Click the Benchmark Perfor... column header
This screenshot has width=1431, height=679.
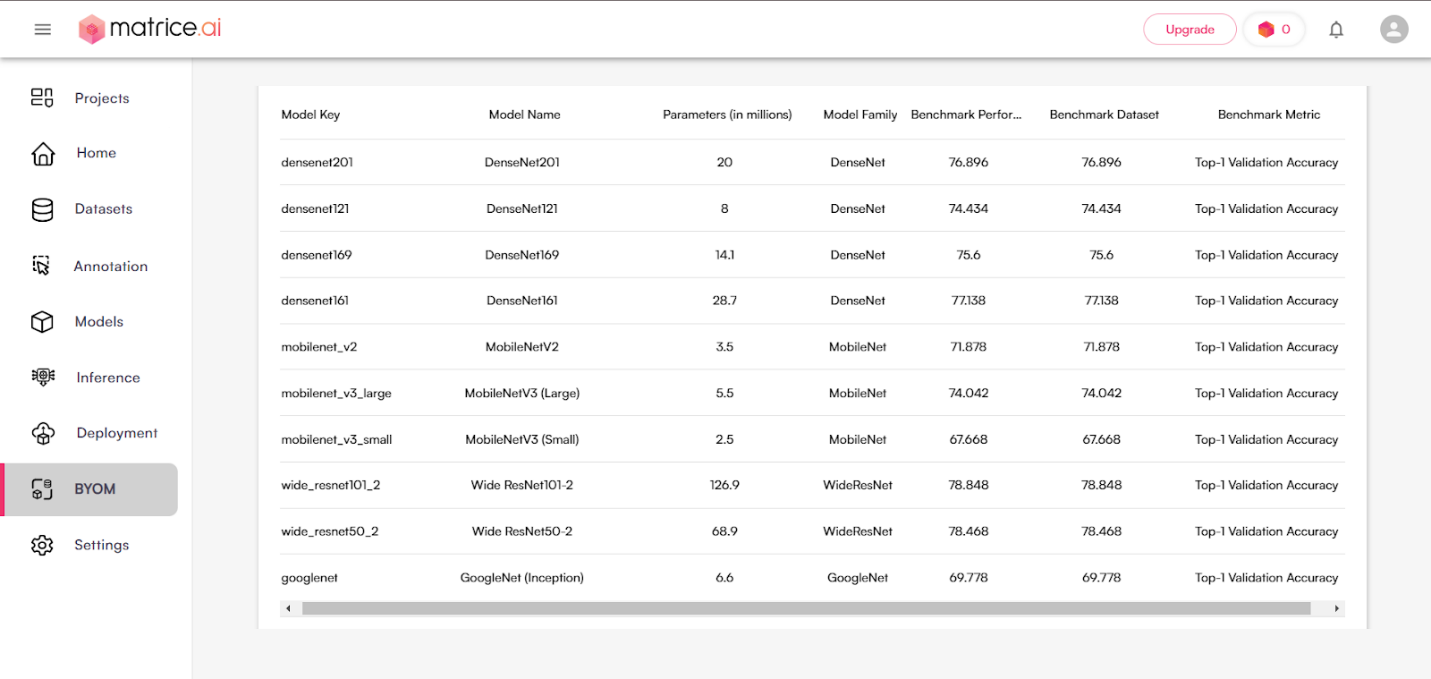(x=967, y=115)
